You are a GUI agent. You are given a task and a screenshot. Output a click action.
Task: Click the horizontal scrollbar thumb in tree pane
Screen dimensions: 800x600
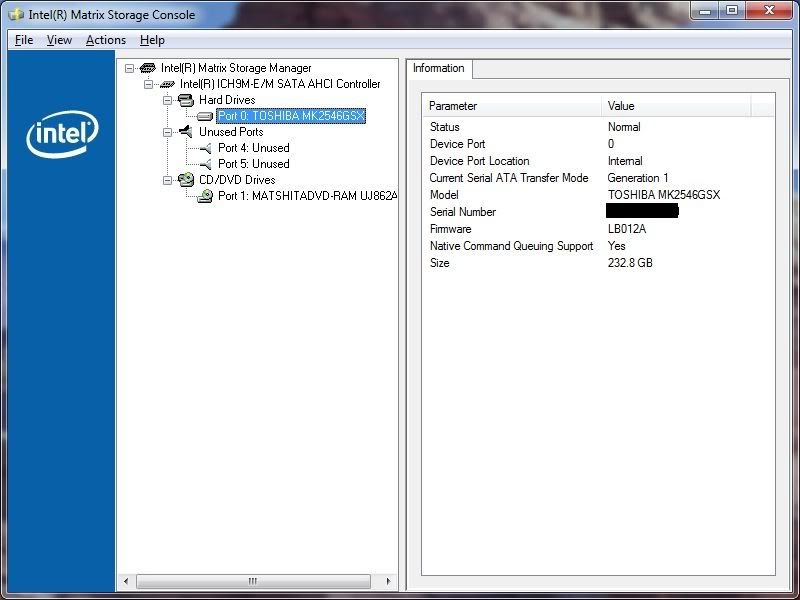[x=253, y=581]
